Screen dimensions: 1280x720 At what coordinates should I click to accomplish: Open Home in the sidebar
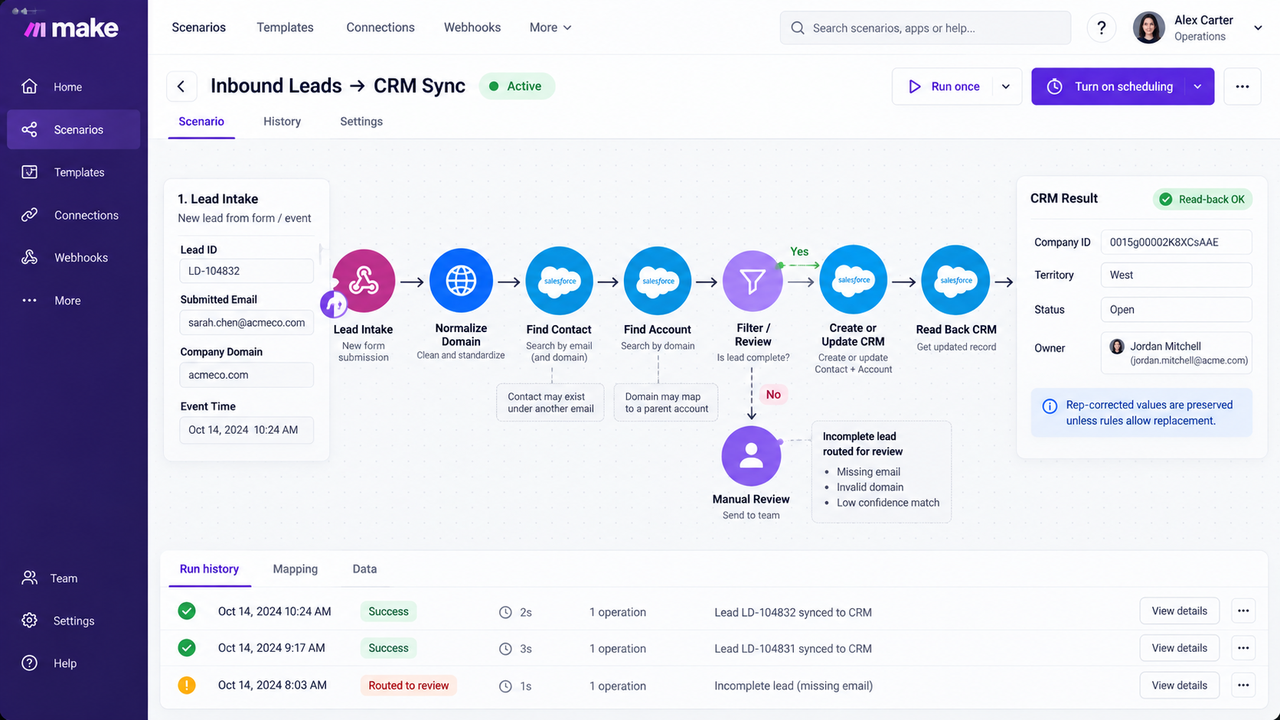(x=73, y=87)
